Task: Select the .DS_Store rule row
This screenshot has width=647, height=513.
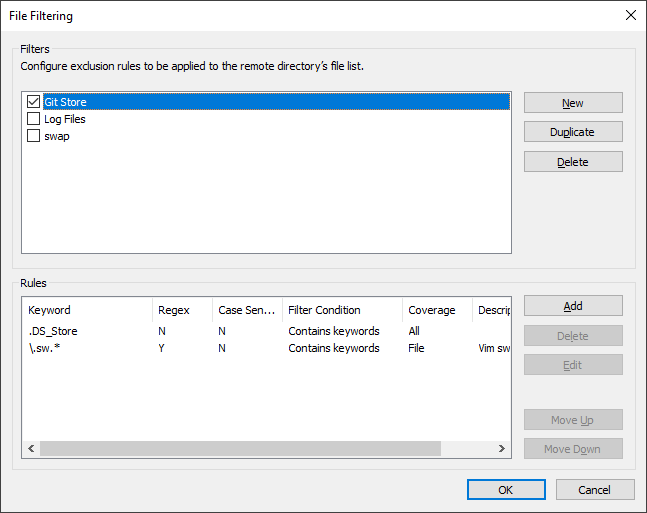Action: (x=266, y=331)
